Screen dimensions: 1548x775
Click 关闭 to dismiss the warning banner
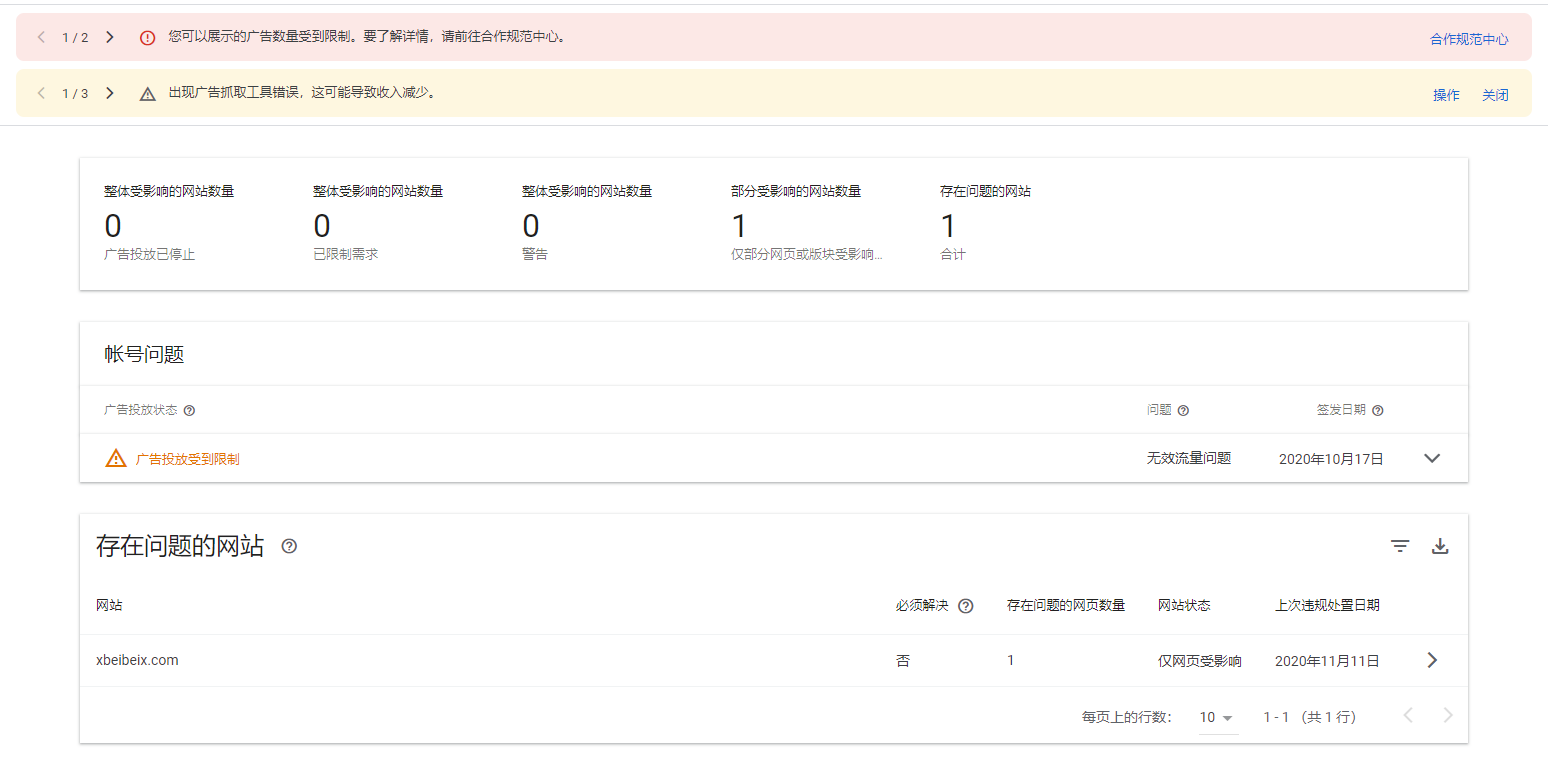pyautogui.click(x=1495, y=95)
